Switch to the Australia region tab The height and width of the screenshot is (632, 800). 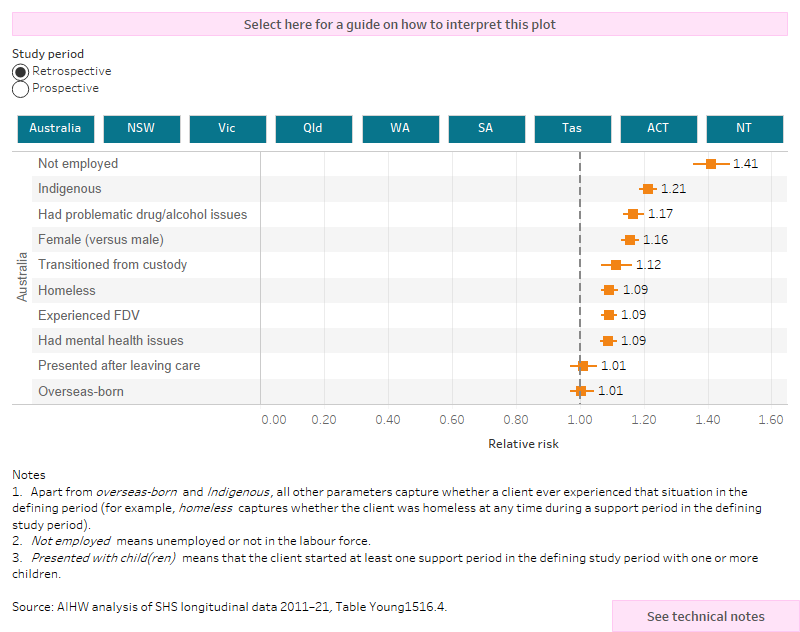click(55, 129)
